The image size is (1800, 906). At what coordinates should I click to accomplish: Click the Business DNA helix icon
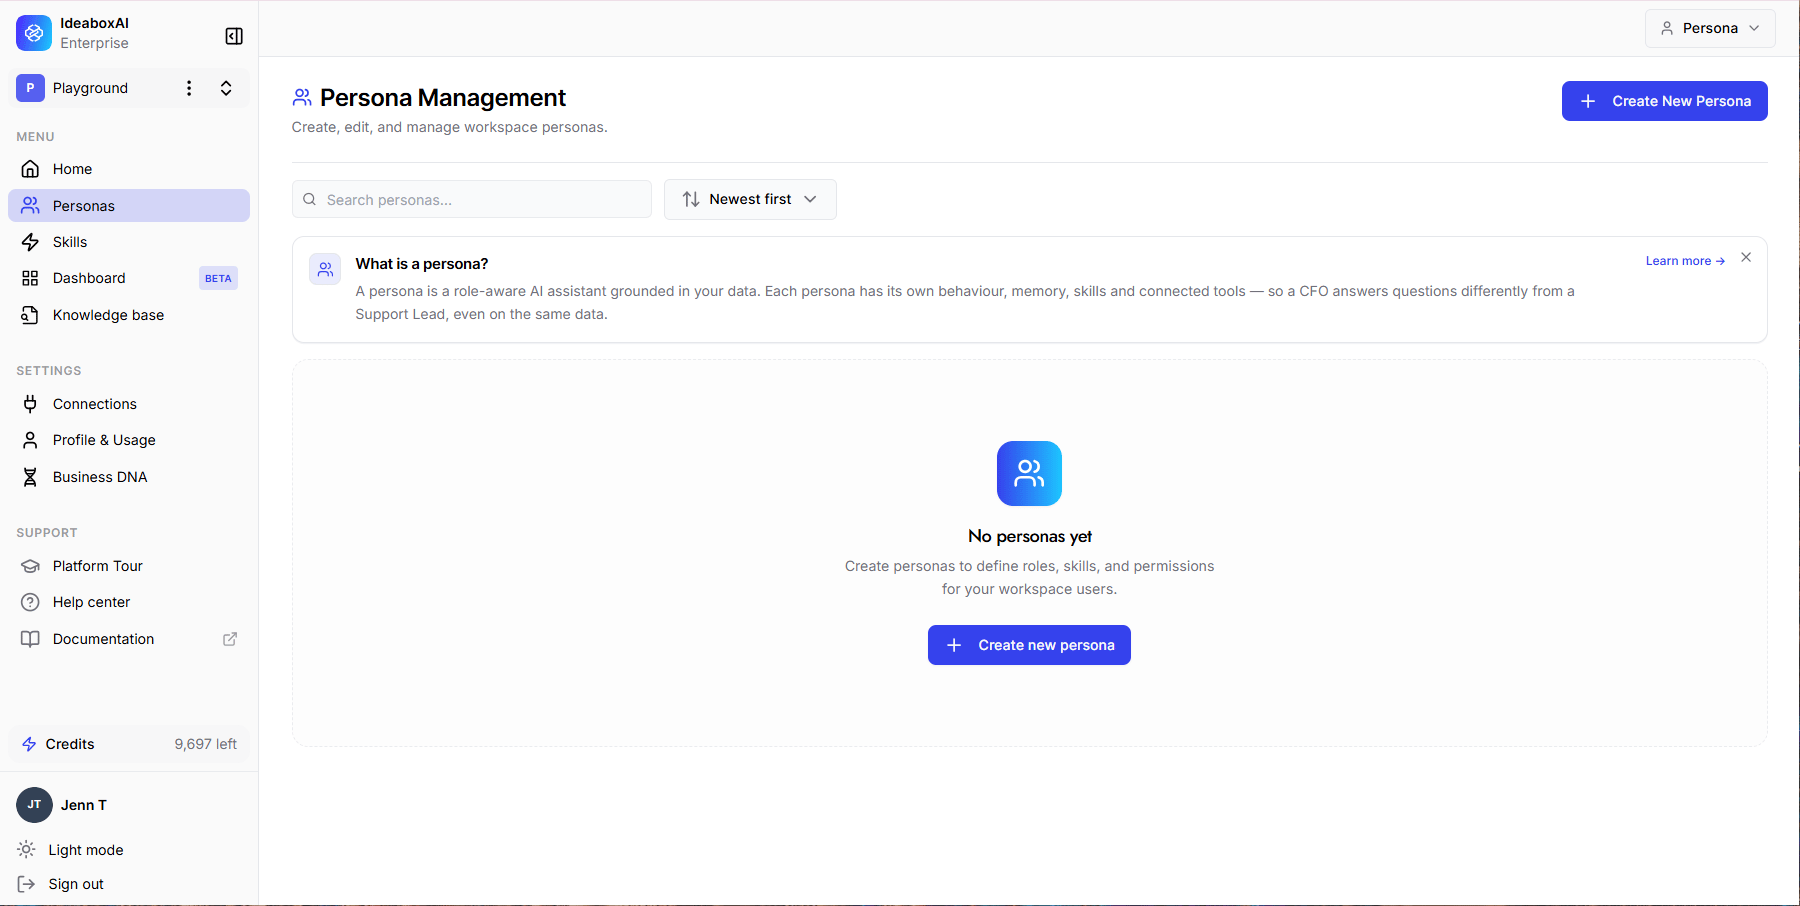[x=30, y=477]
